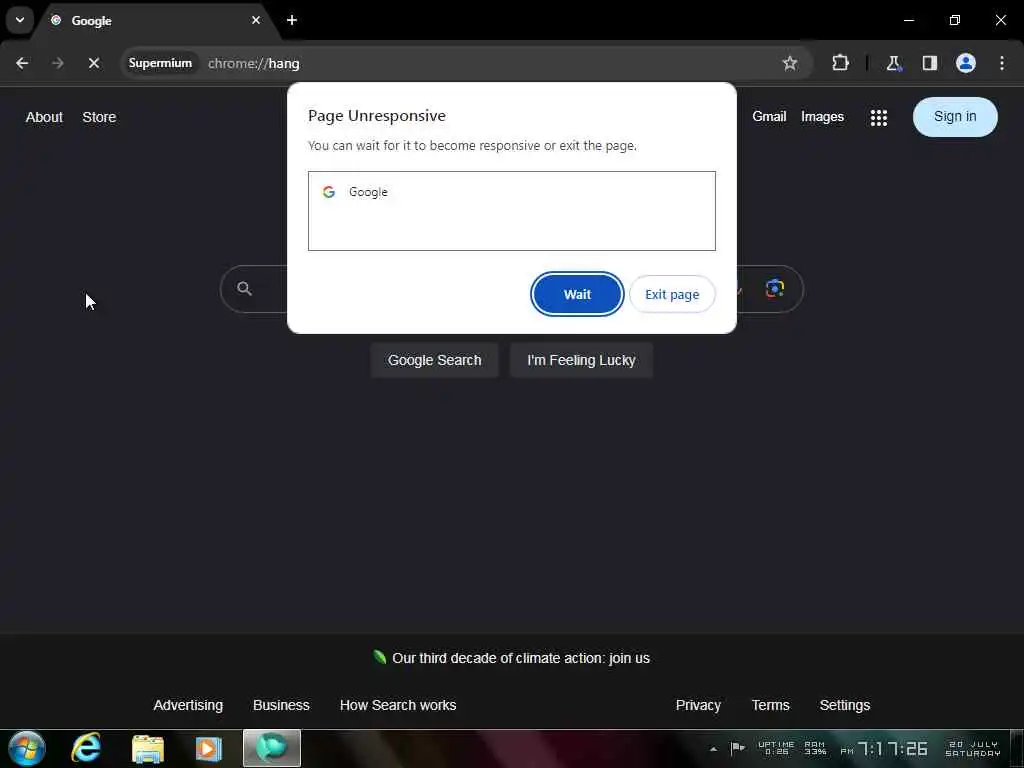Image resolution: width=1024 pixels, height=768 pixels.
Task: Click the Sign in button
Action: (x=955, y=117)
